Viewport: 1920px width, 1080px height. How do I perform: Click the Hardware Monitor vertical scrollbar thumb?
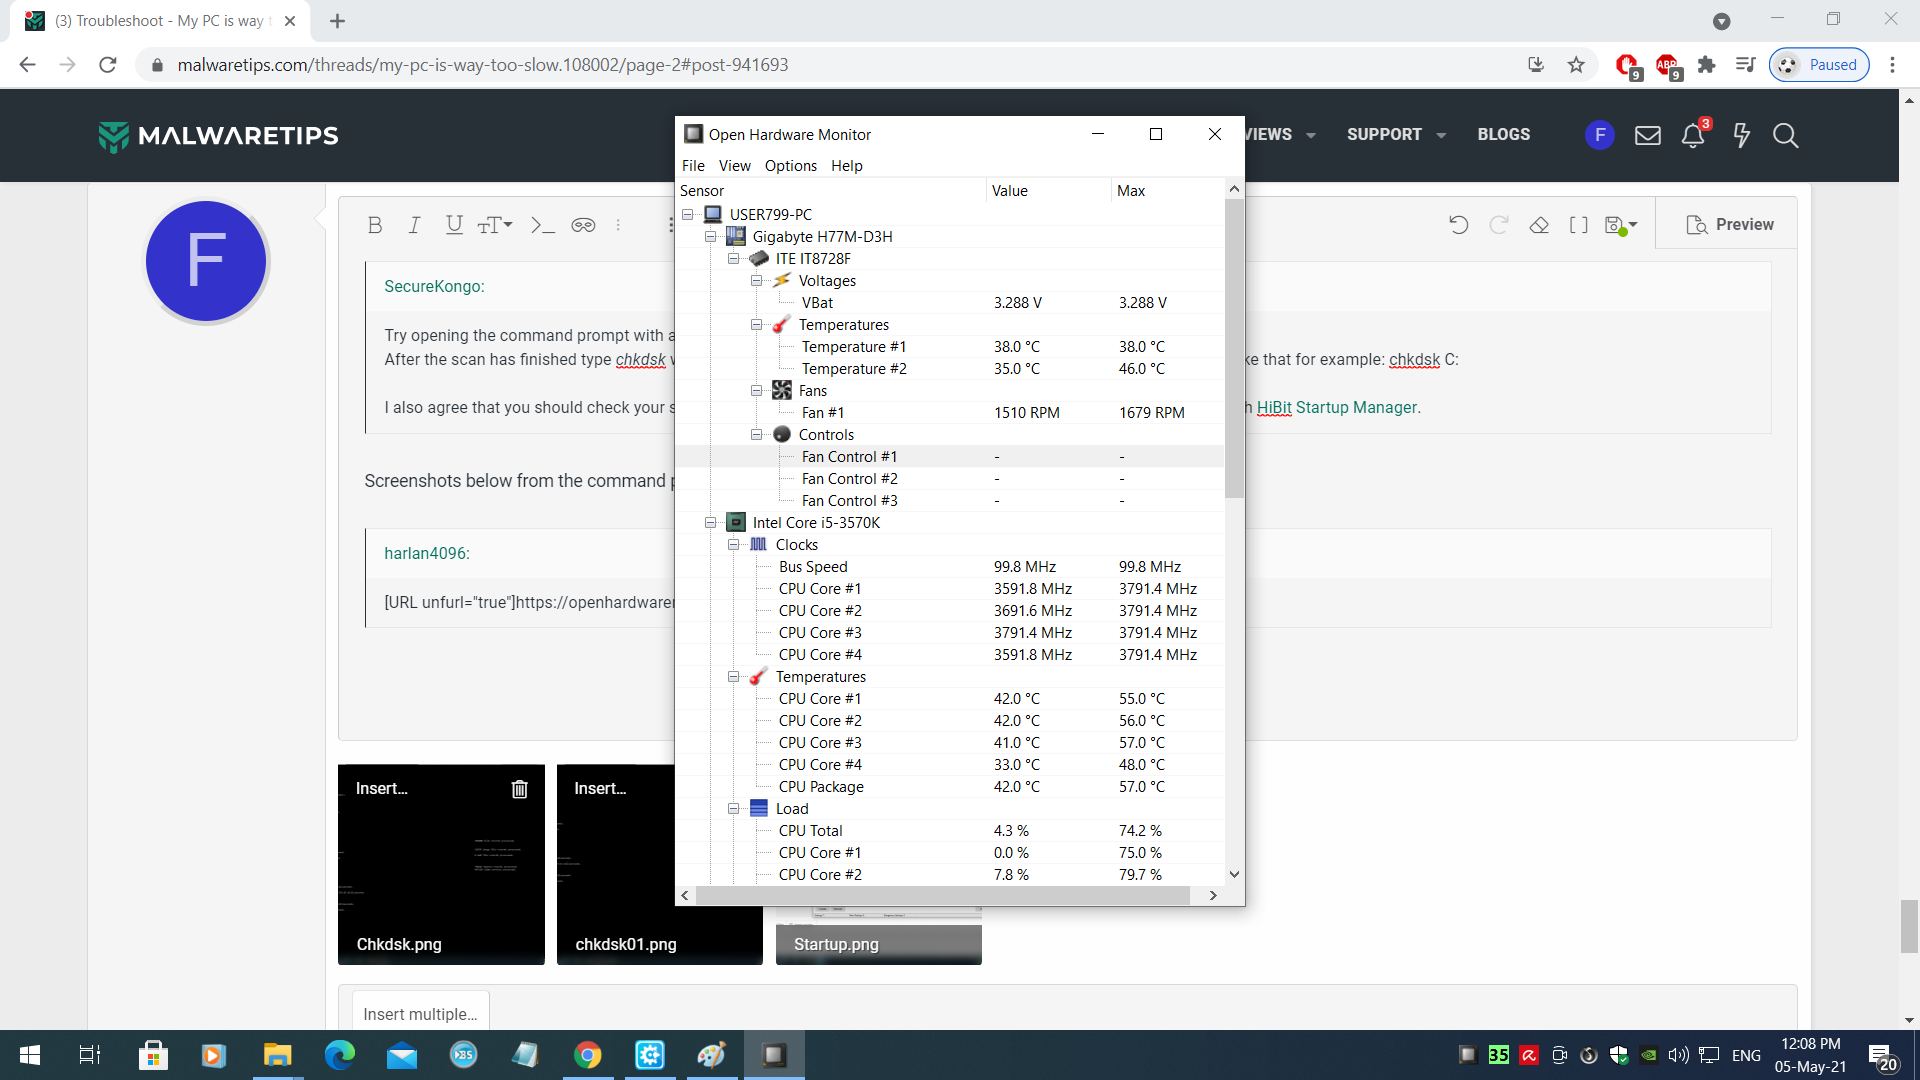point(1234,347)
